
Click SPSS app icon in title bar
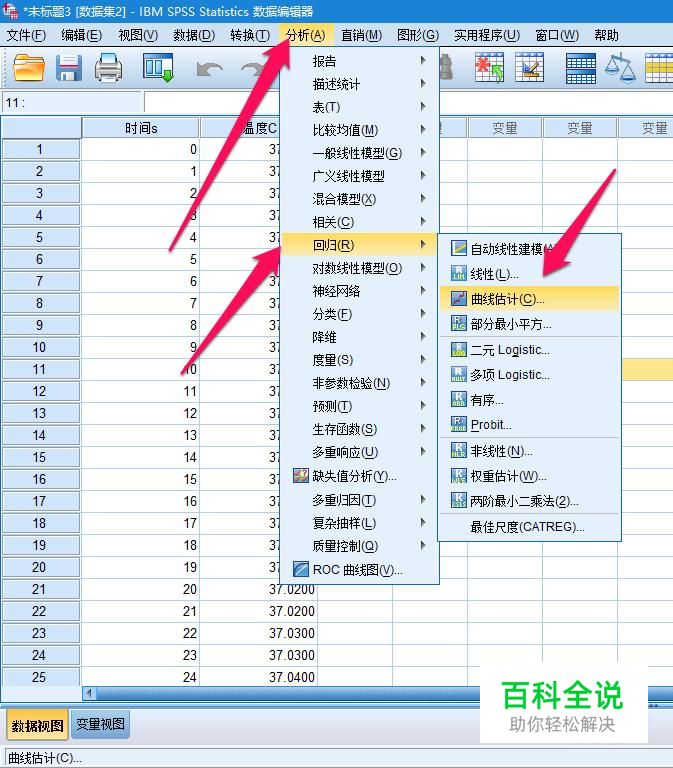coord(10,10)
